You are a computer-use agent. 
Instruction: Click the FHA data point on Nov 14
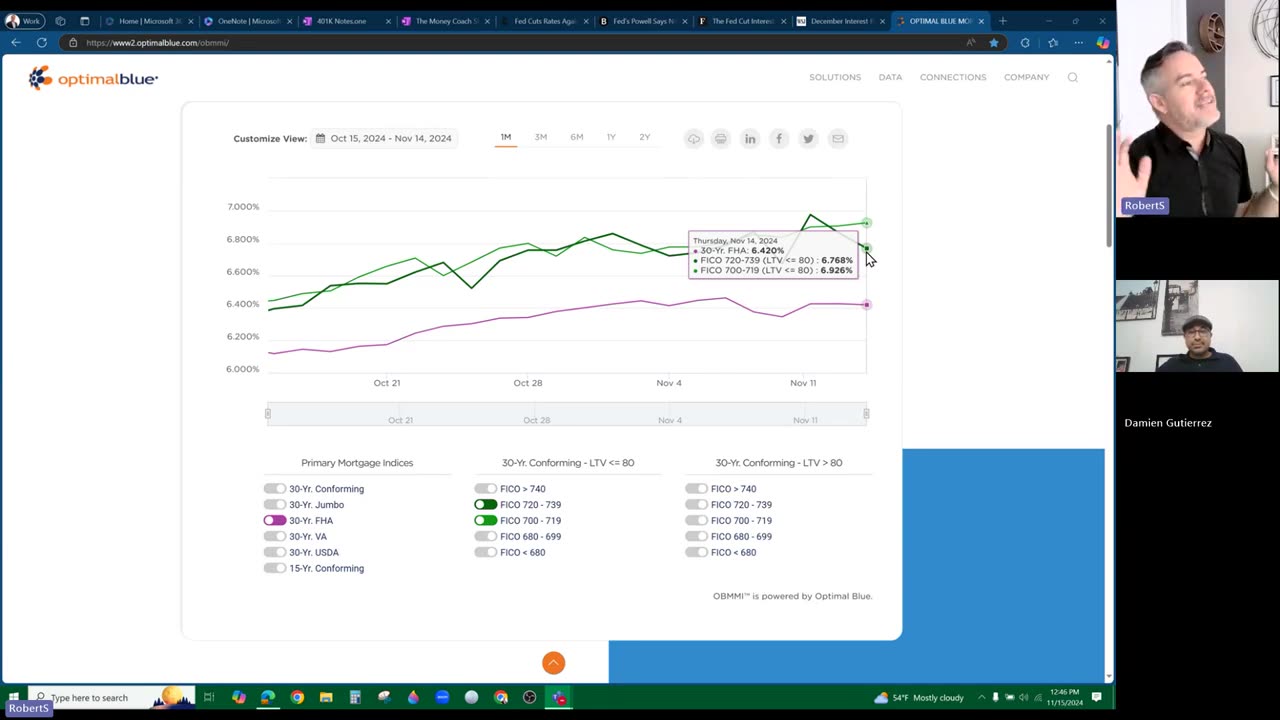point(866,304)
